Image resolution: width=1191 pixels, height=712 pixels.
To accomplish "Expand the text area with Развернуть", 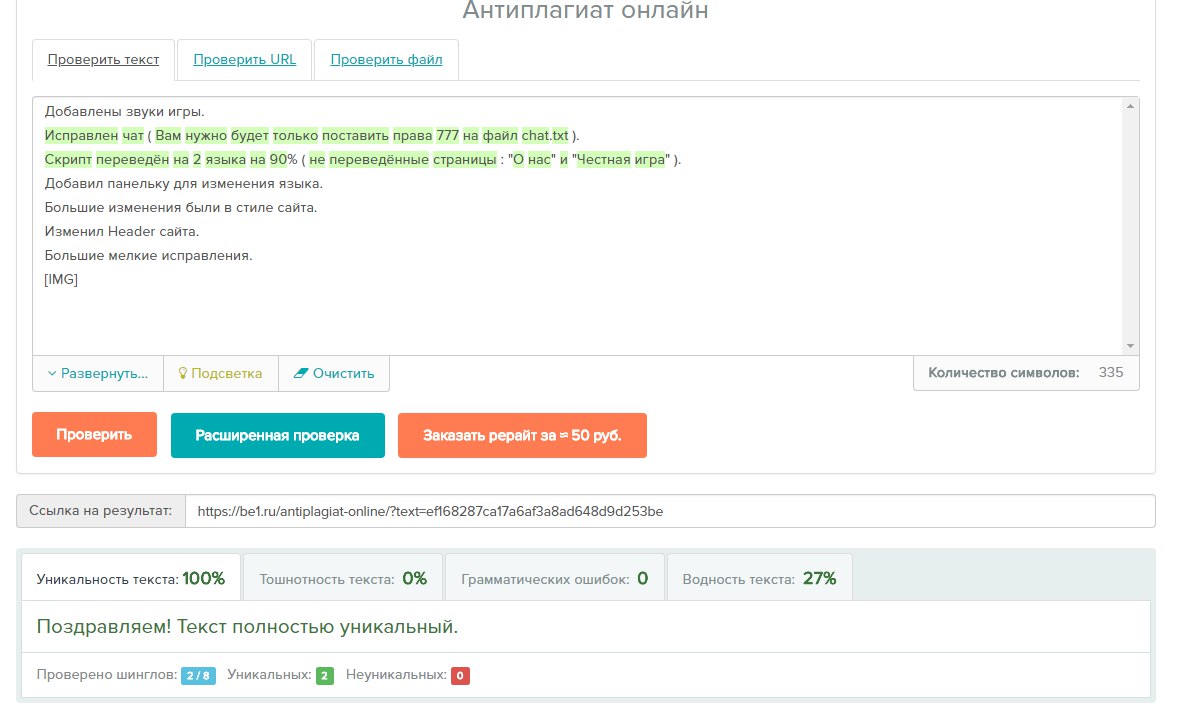I will pos(98,373).
